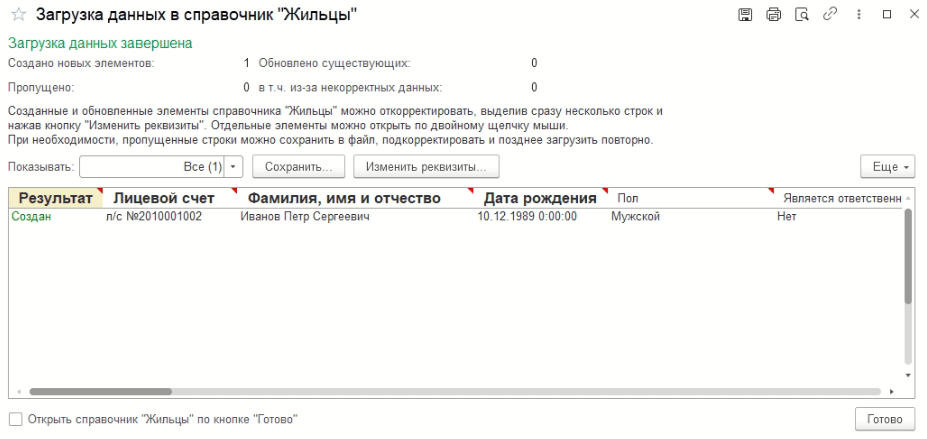Open the "Показывать" filter dropdown arrow

pos(233,167)
